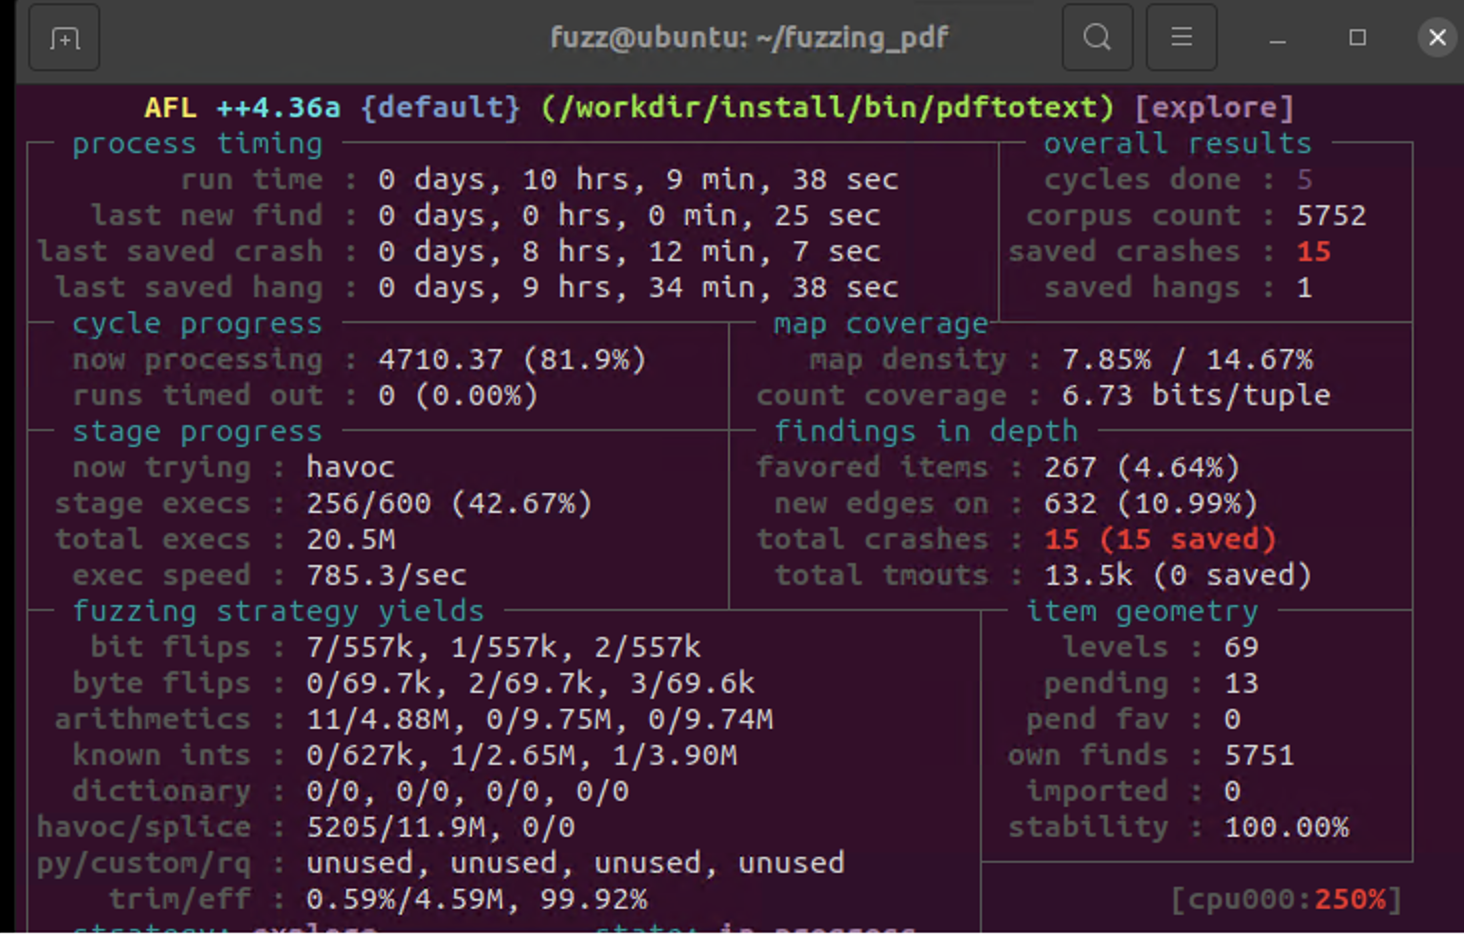Click the AFL ++4.36a banner text
Image resolution: width=1464 pixels, height=940 pixels.
pyautogui.click(x=242, y=108)
